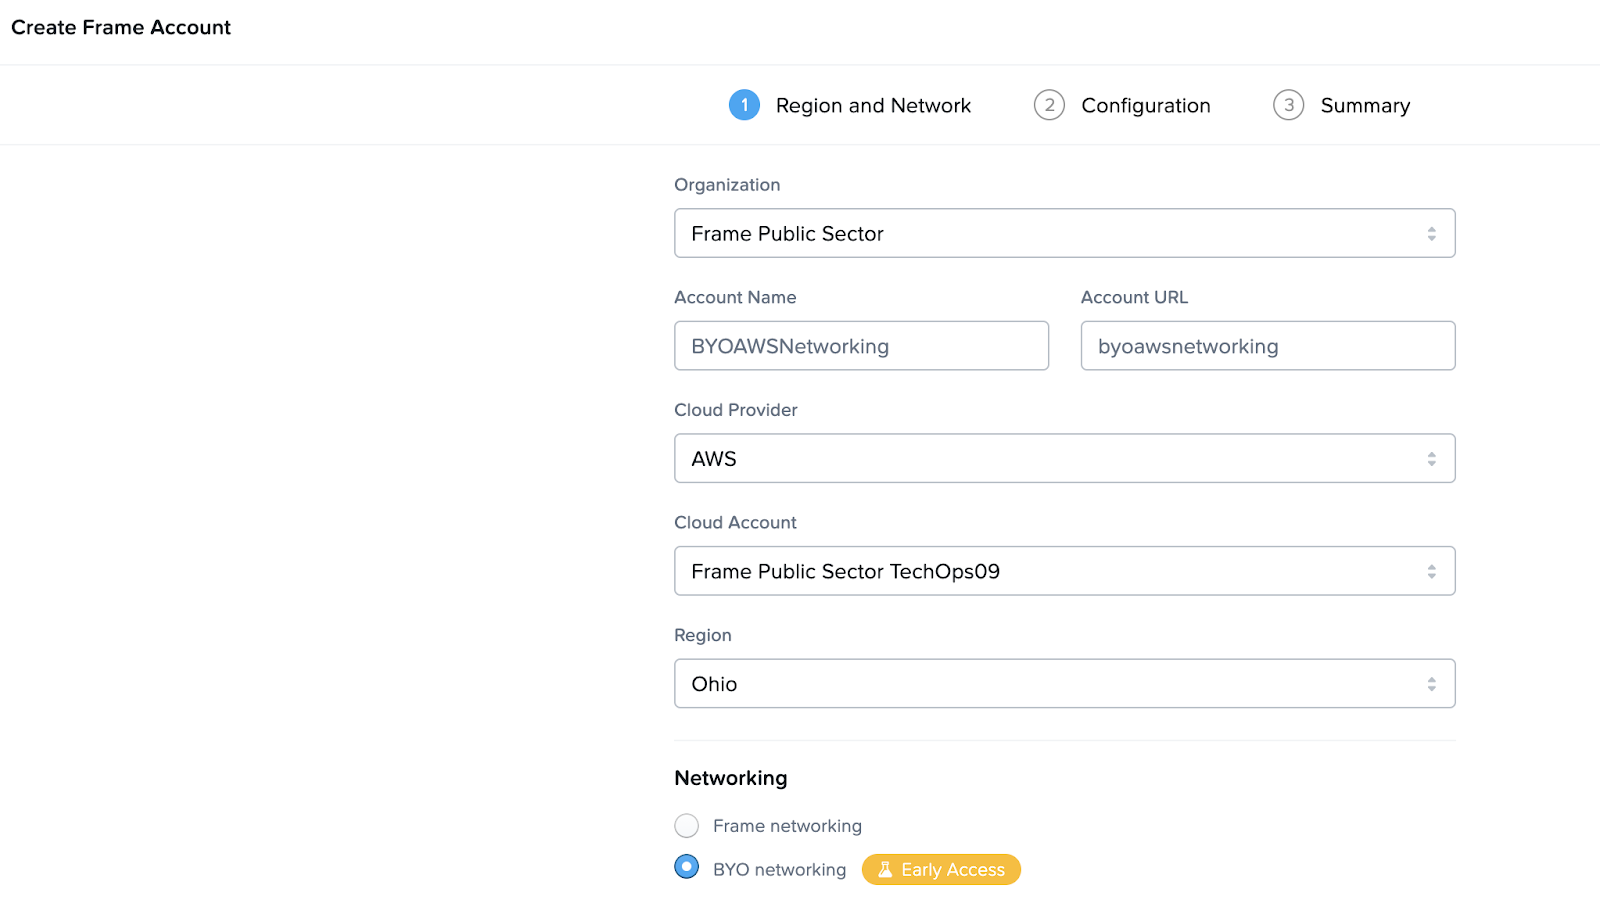Click the step 2 circle icon
The image size is (1600, 907).
(1049, 105)
